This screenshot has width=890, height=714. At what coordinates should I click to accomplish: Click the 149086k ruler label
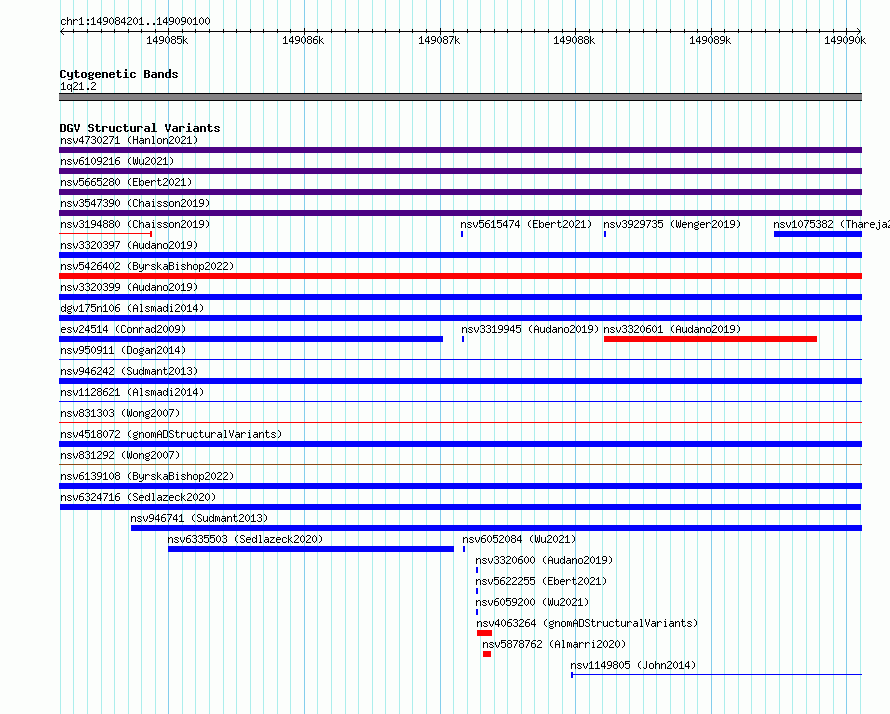(x=303, y=40)
